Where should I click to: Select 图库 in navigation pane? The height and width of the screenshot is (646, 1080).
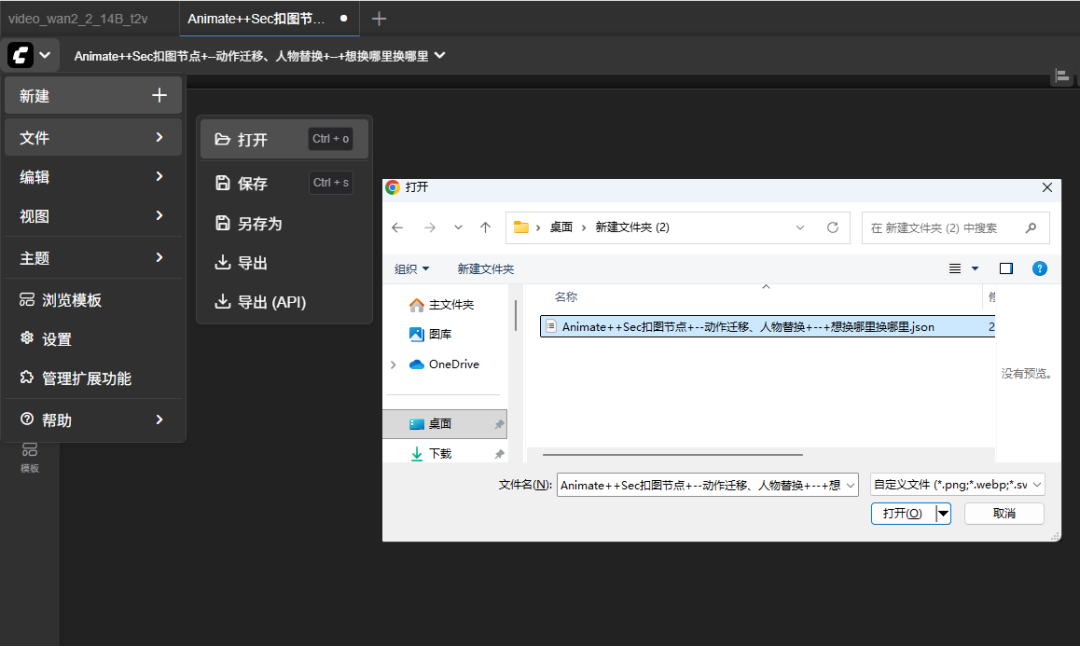[431, 334]
